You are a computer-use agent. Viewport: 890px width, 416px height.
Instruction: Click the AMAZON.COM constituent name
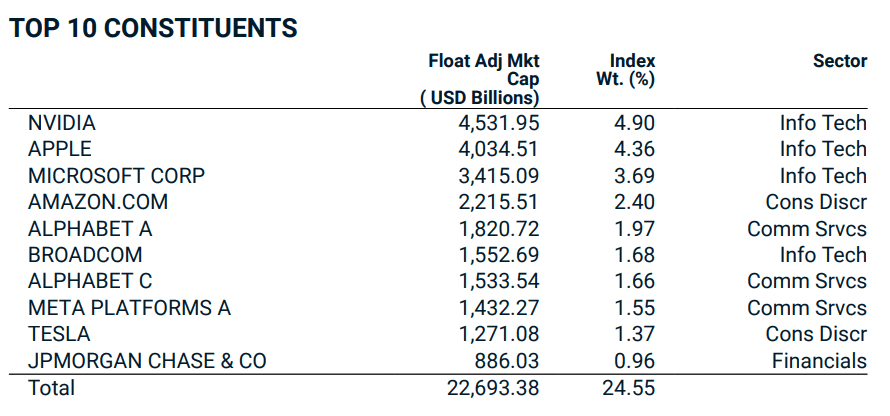point(98,202)
